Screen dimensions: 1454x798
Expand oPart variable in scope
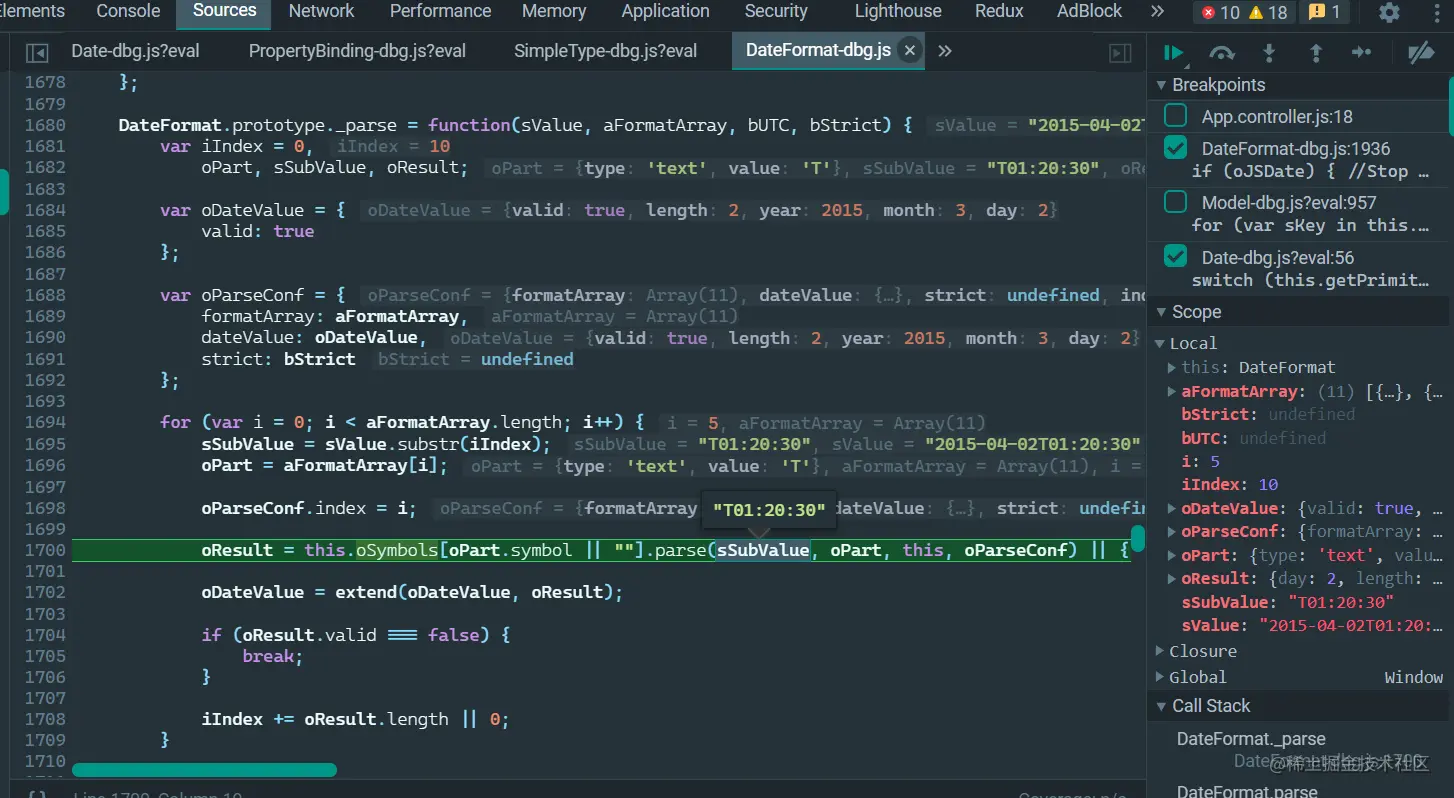pyautogui.click(x=1172, y=555)
